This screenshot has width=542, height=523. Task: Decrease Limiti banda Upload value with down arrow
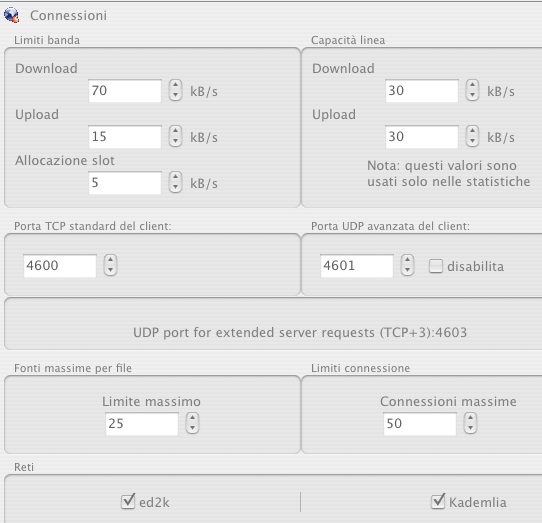tap(176, 141)
